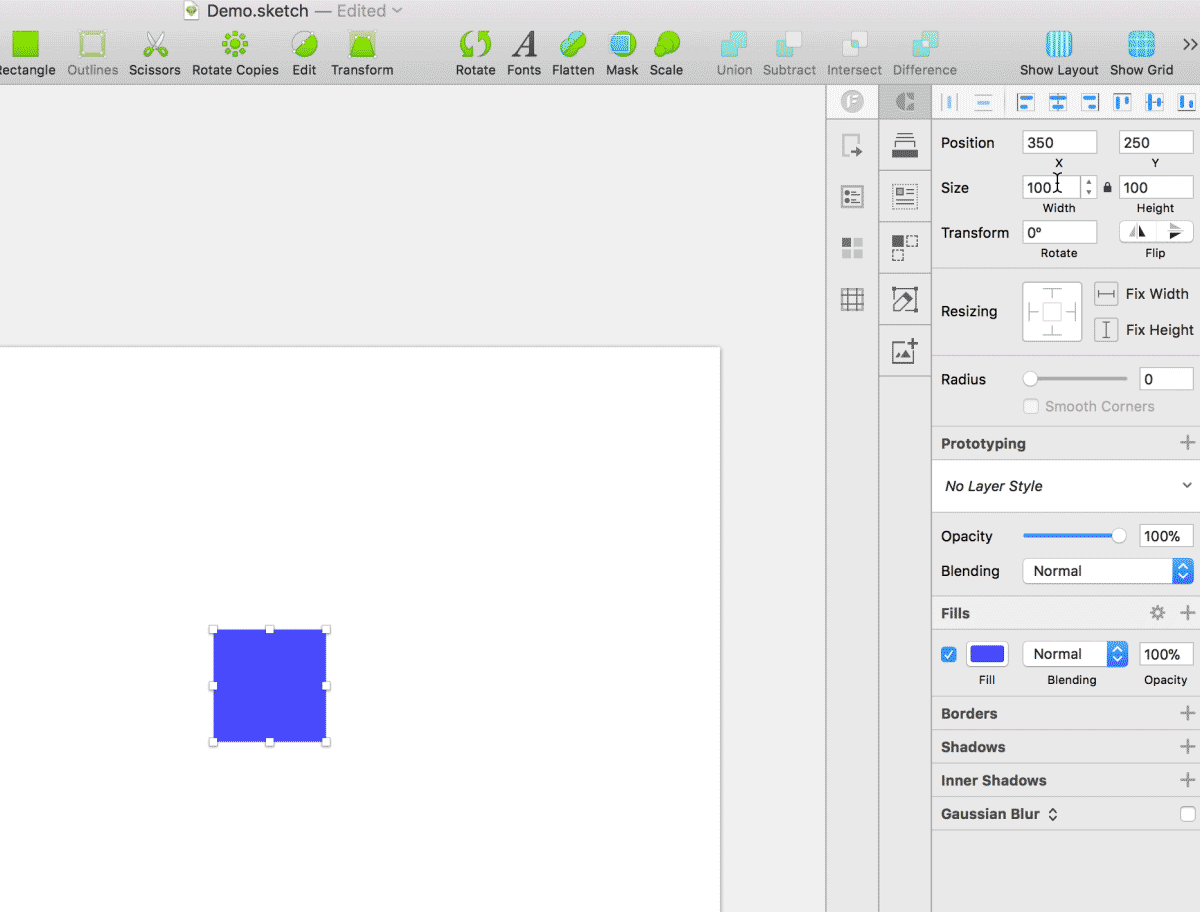The width and height of the screenshot is (1200, 912).
Task: Expand the toolbar overflow chevron
Action: (x=1189, y=44)
